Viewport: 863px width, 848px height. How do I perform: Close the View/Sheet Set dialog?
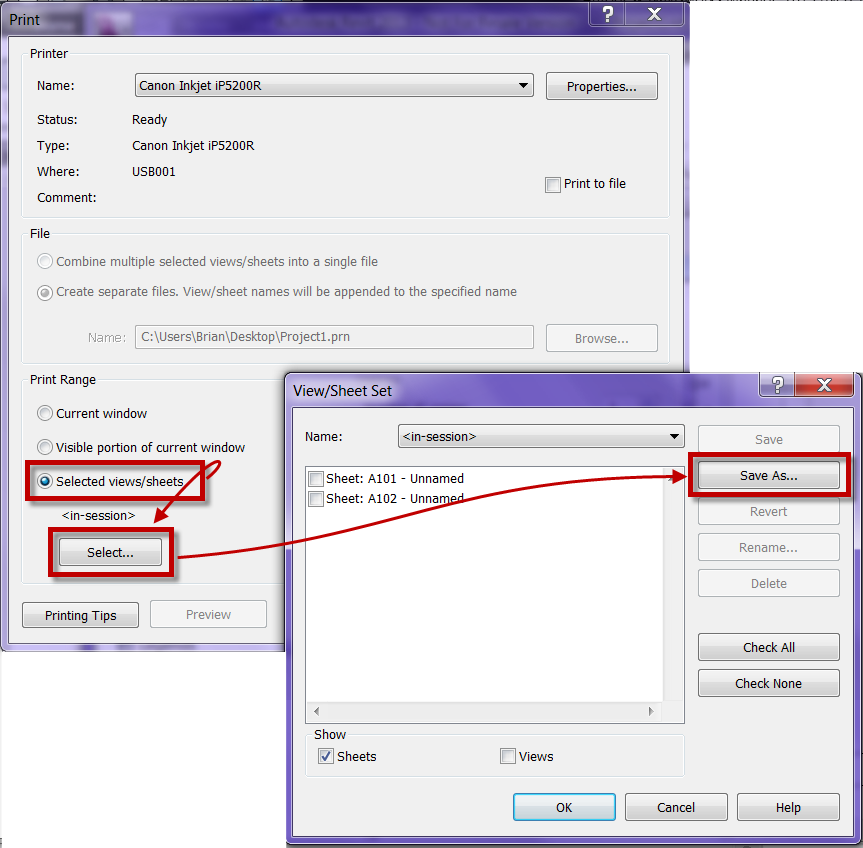point(824,384)
